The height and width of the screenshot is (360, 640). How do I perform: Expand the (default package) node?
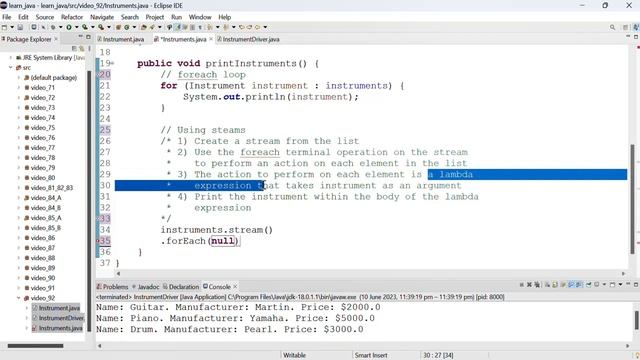(x=19, y=78)
